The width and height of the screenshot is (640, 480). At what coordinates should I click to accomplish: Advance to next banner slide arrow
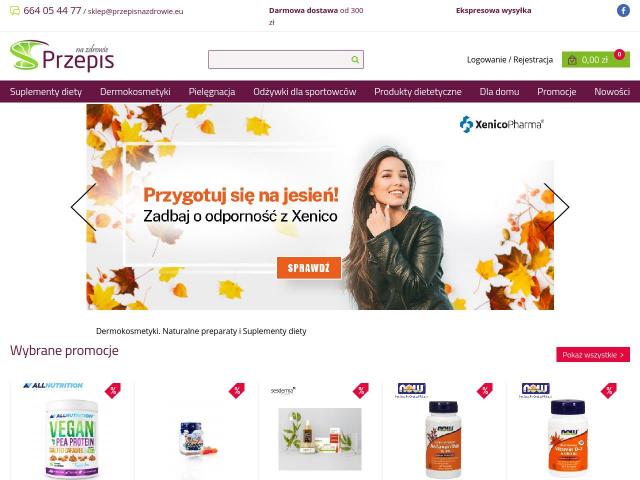[x=556, y=207]
